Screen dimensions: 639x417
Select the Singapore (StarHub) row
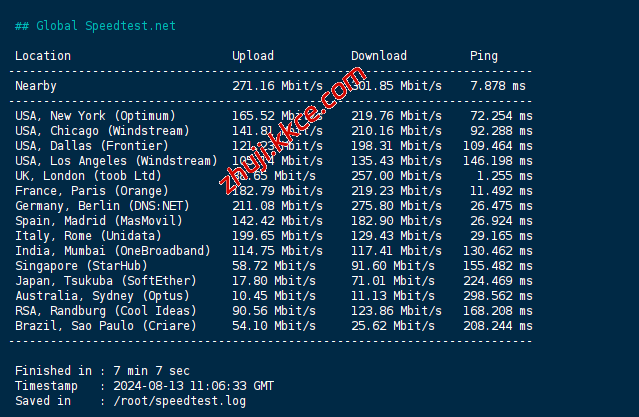pyautogui.click(x=81, y=266)
